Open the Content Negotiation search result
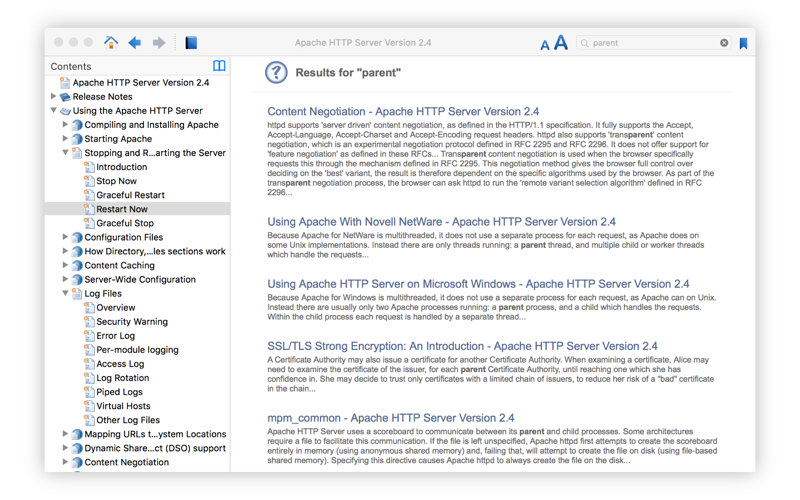 (403, 111)
